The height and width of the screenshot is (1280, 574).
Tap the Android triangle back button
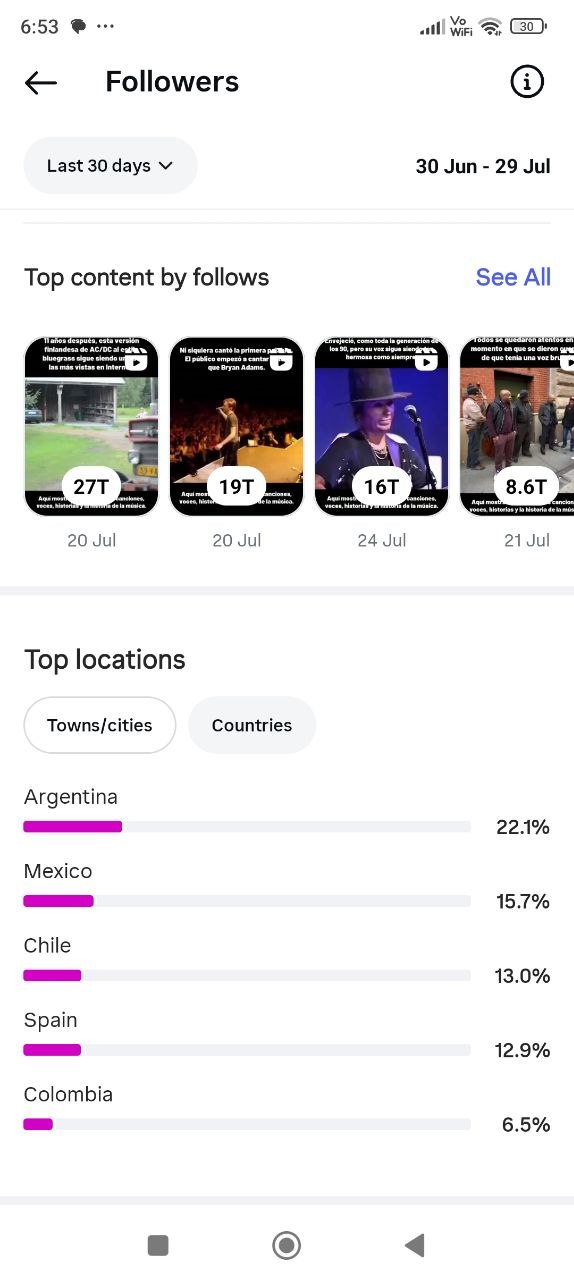click(415, 1245)
